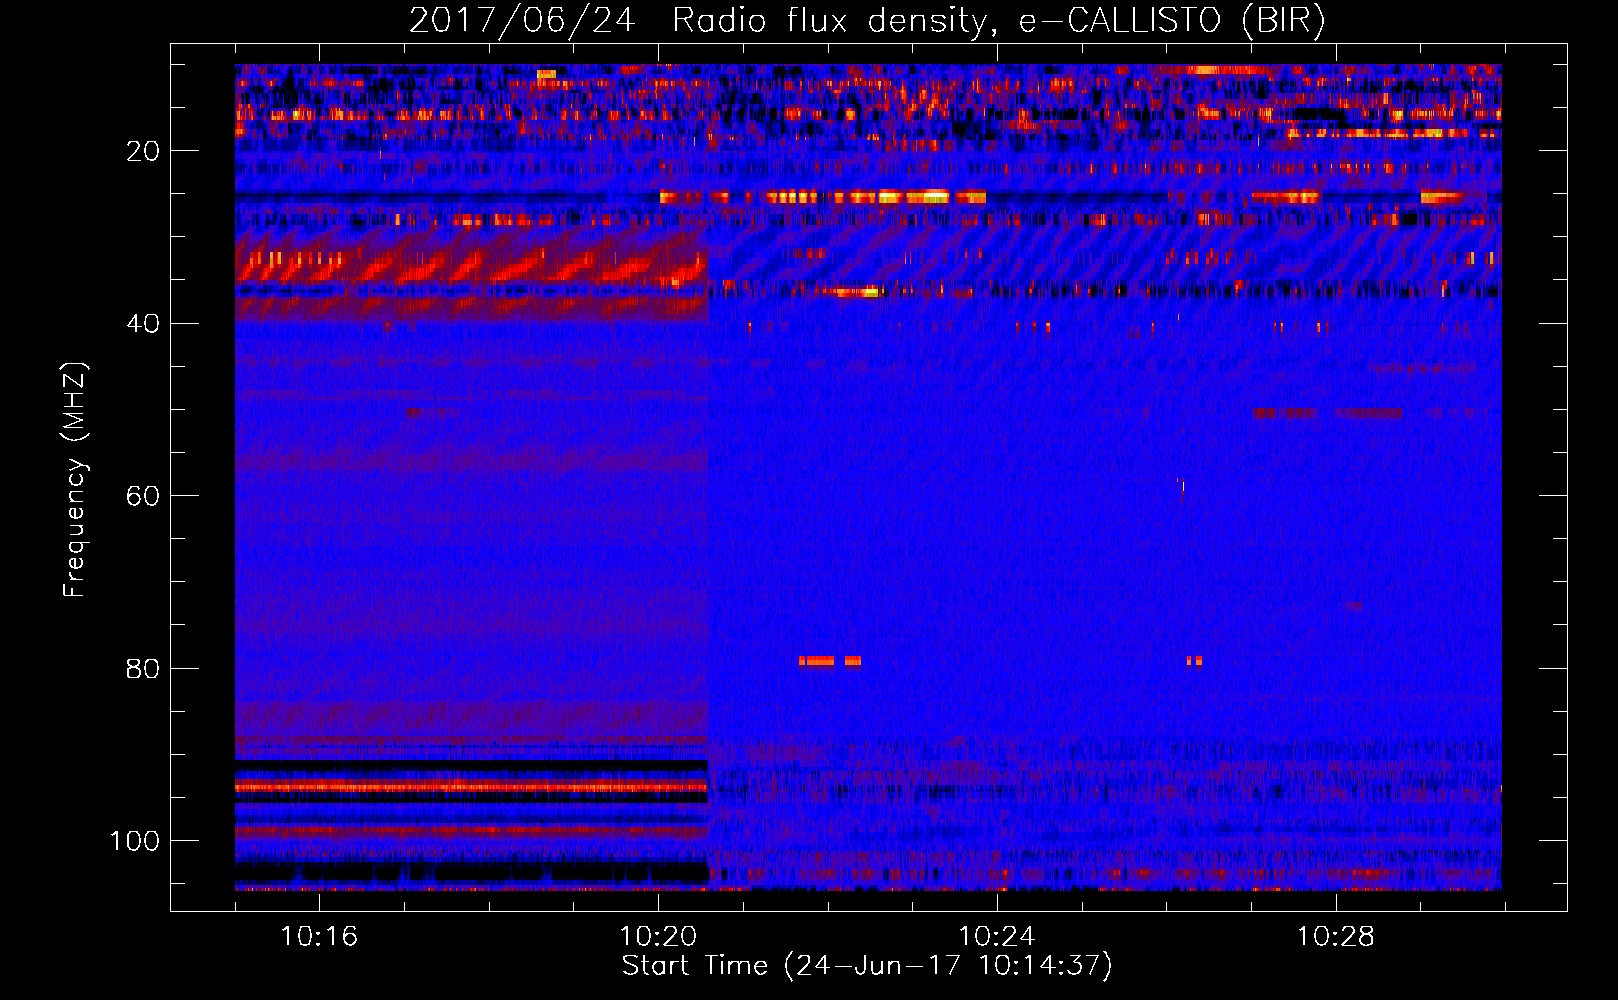Click the 60 frequency tick label
Viewport: 1618px width, 1000px height.
pos(143,496)
